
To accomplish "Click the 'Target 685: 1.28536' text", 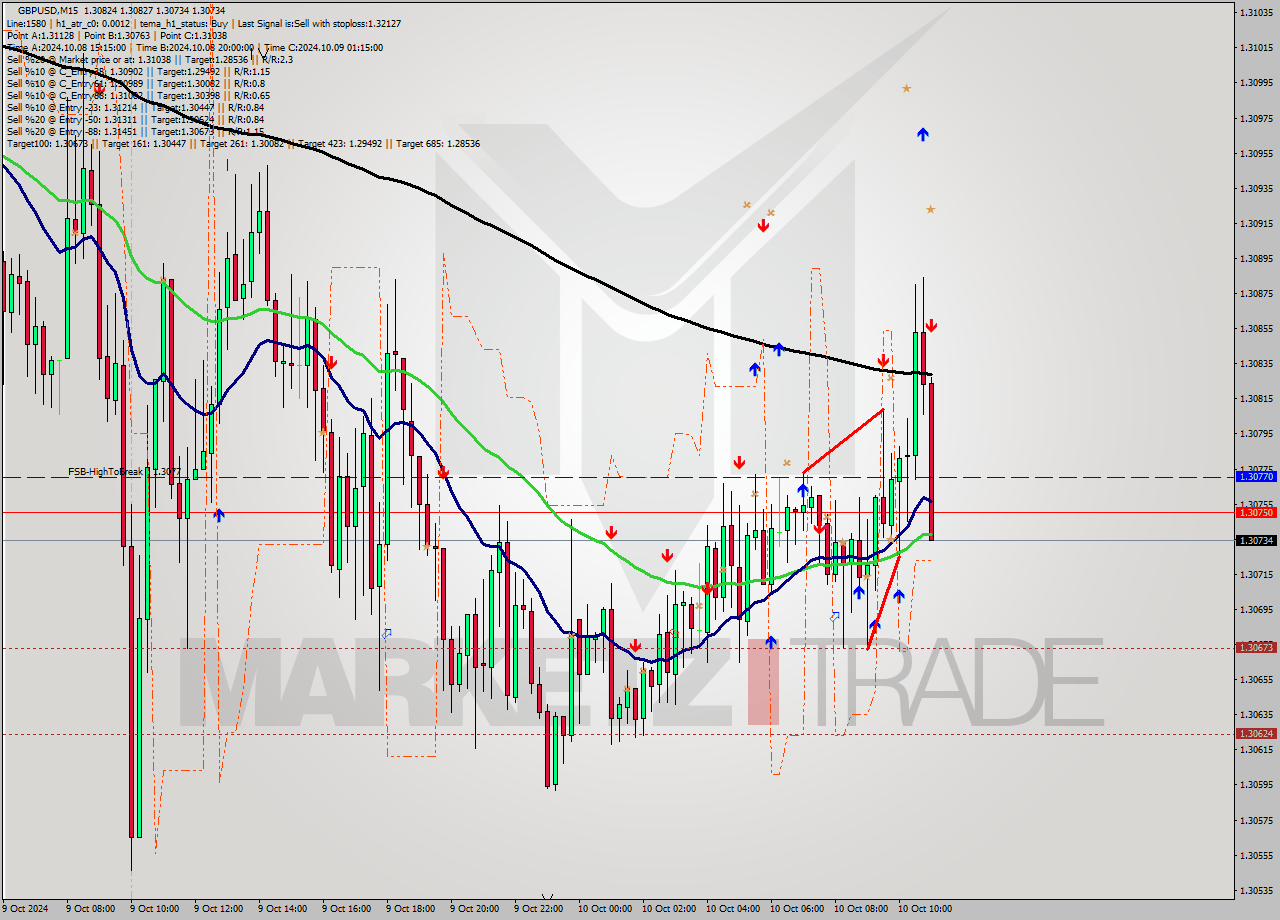I will [x=438, y=143].
